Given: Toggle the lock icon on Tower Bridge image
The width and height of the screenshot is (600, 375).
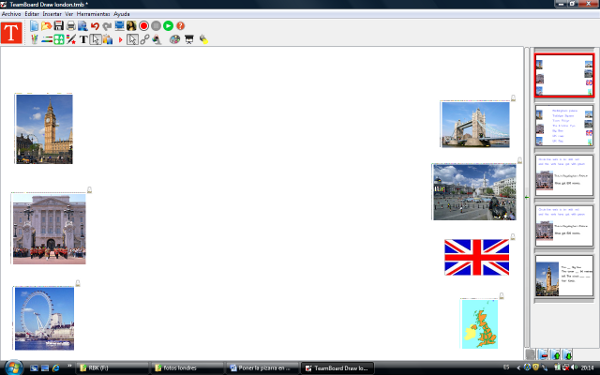Looking at the screenshot, I should [513, 98].
